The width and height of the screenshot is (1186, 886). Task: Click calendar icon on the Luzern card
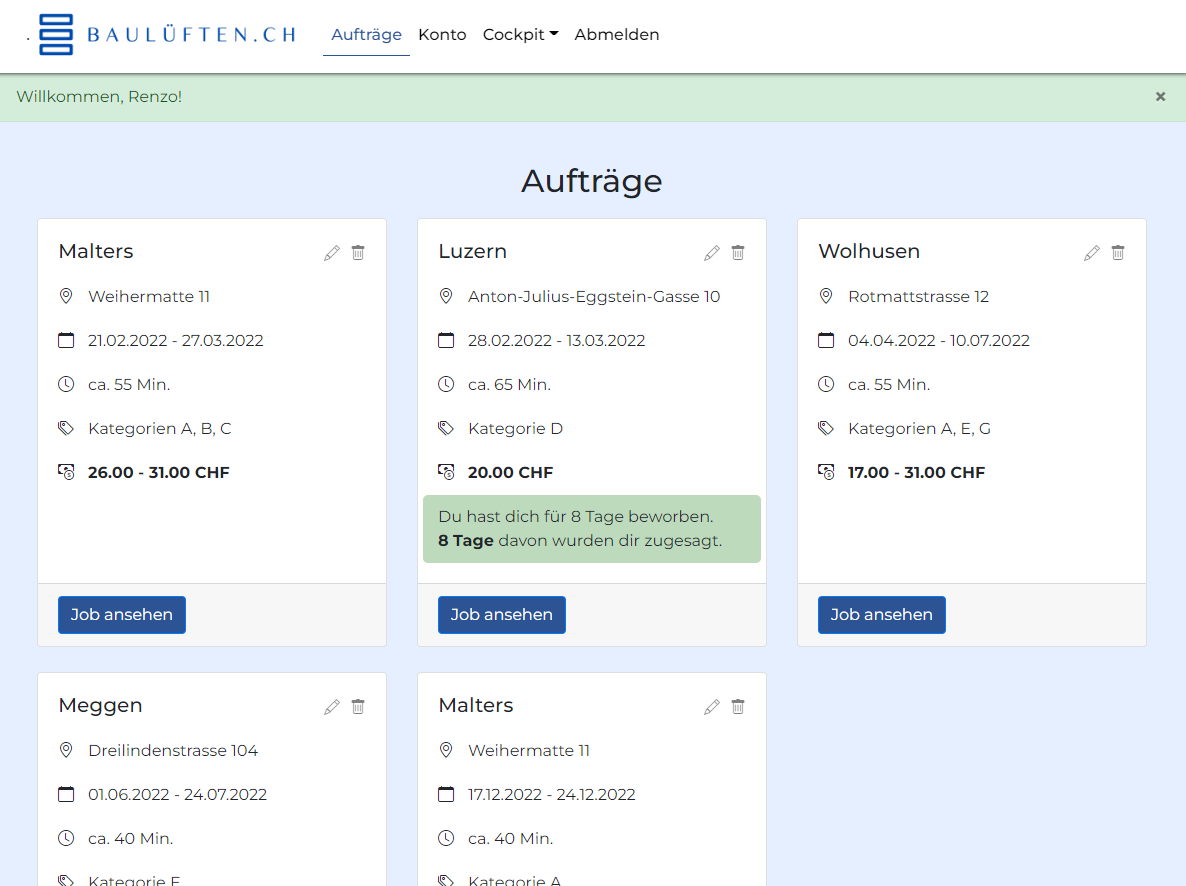[446, 341]
